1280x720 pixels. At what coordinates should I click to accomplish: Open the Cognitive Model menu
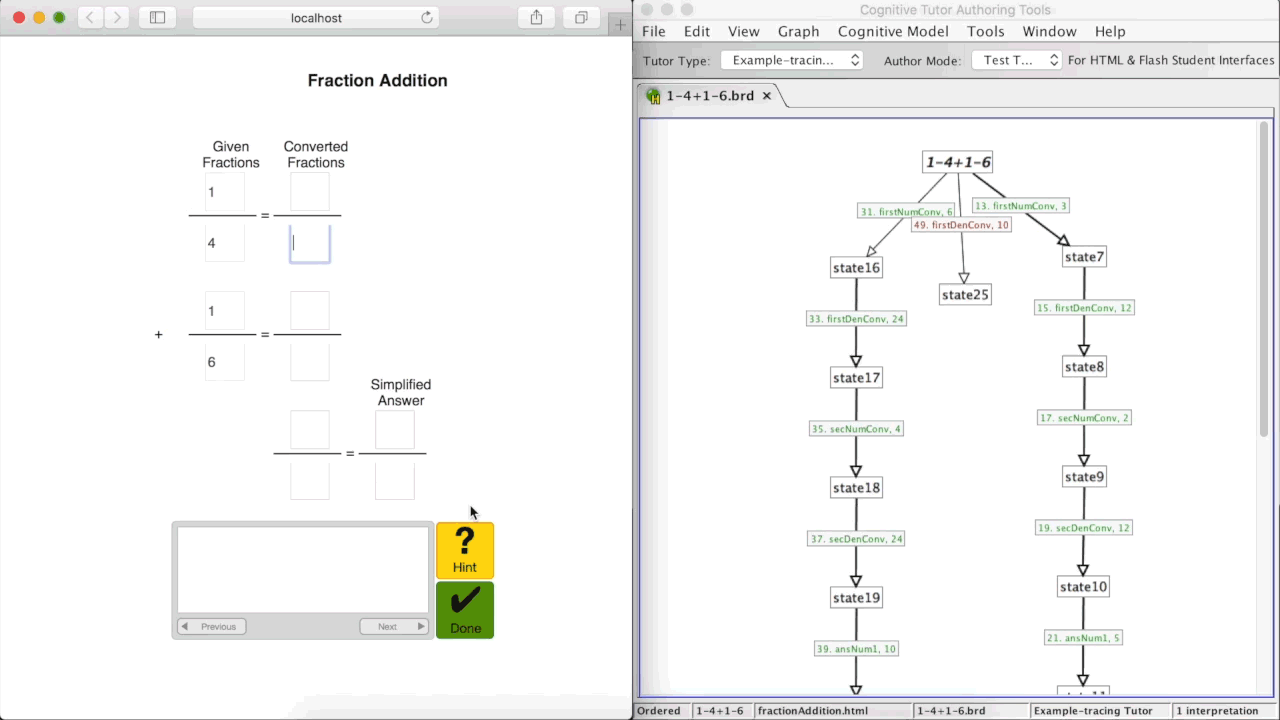coord(893,31)
